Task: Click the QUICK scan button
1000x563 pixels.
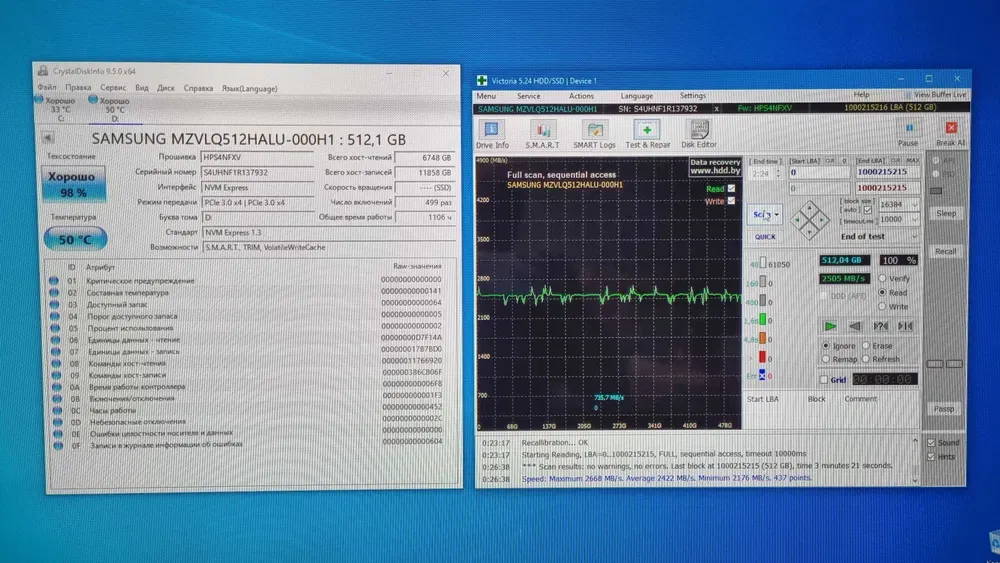Action: (765, 237)
